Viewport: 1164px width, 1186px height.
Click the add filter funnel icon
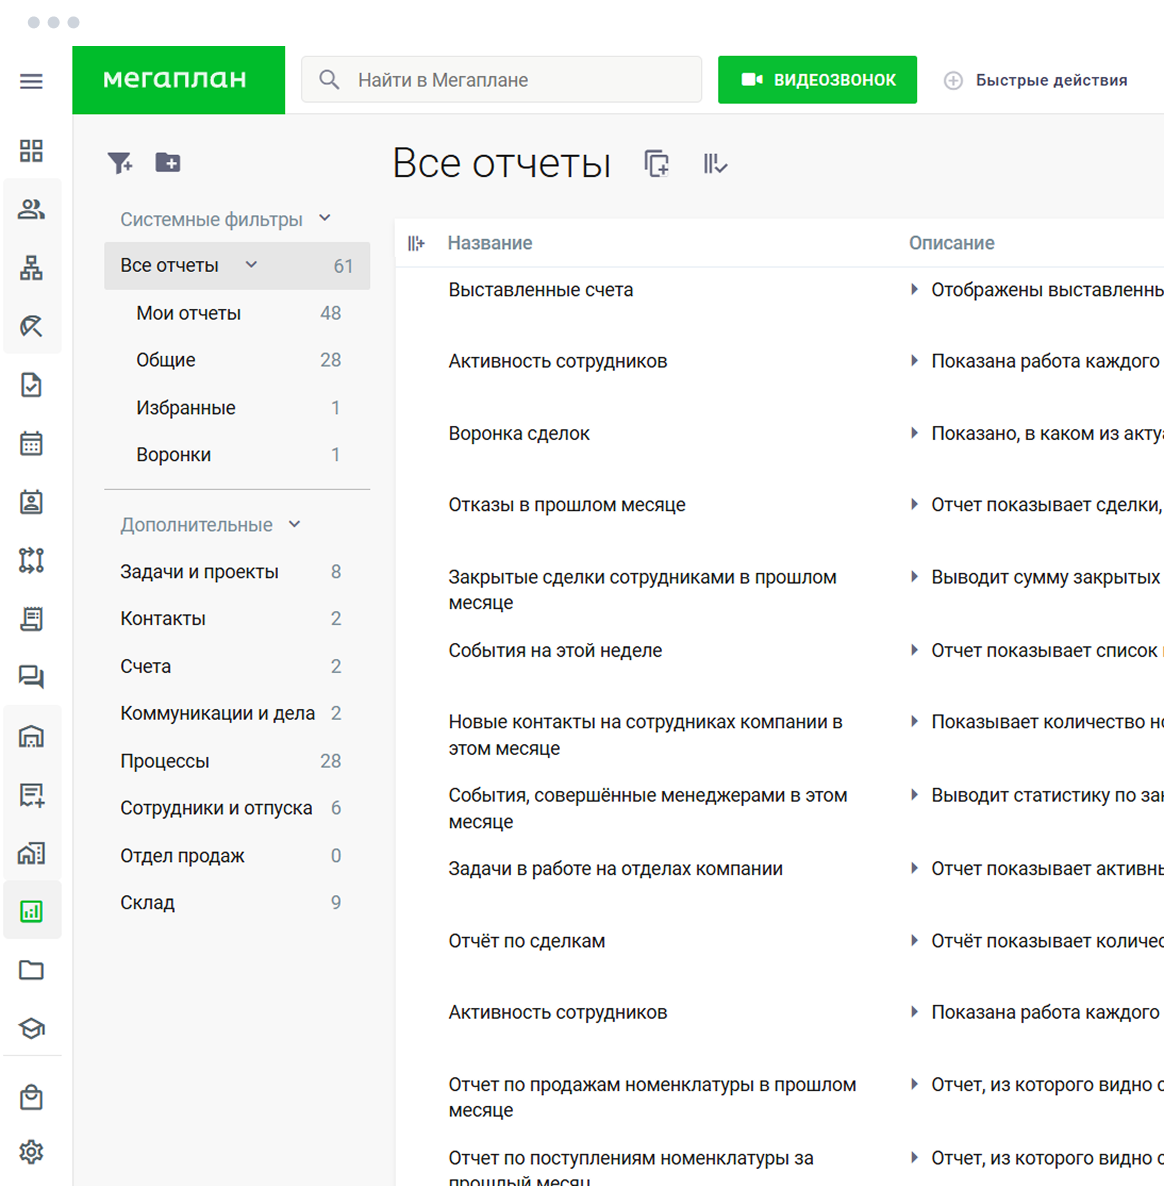tap(120, 162)
